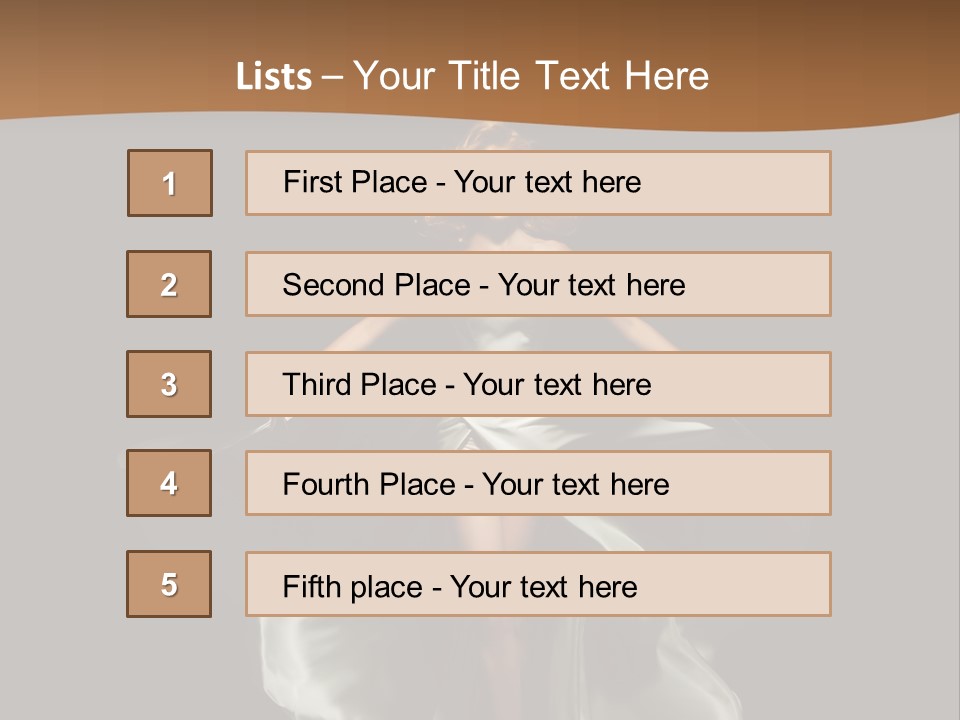Click the grey background right of Third Place bar
The width and height of the screenshot is (960, 720).
[x=895, y=384]
